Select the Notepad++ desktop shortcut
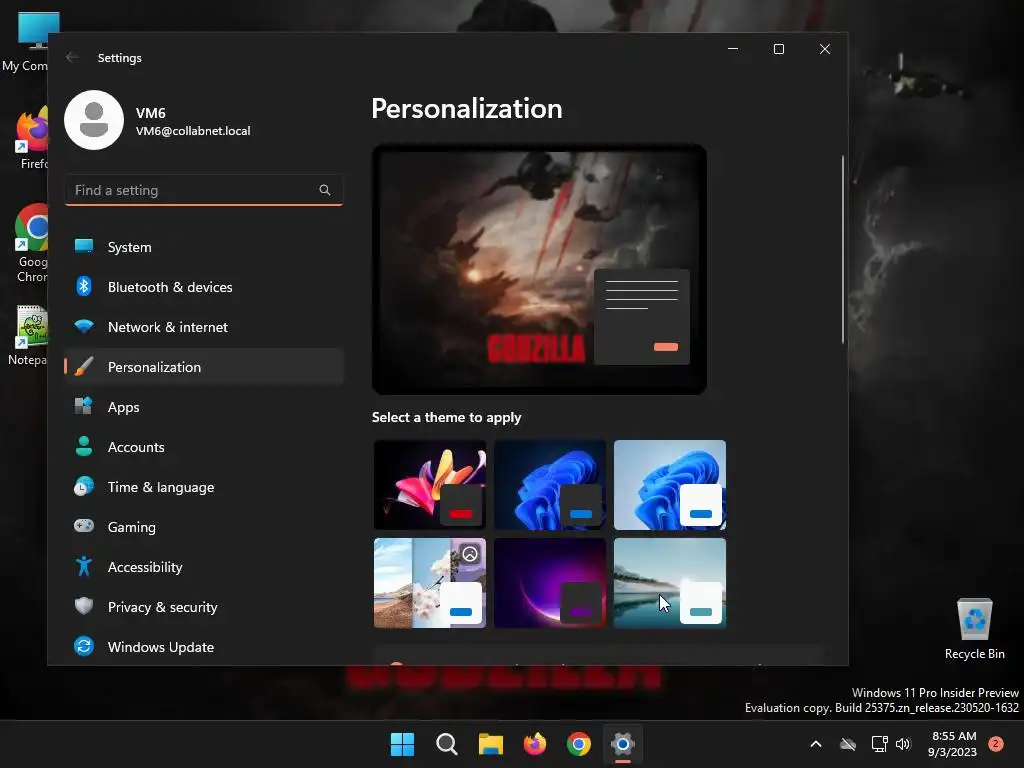The height and width of the screenshot is (768, 1024). (x=29, y=335)
